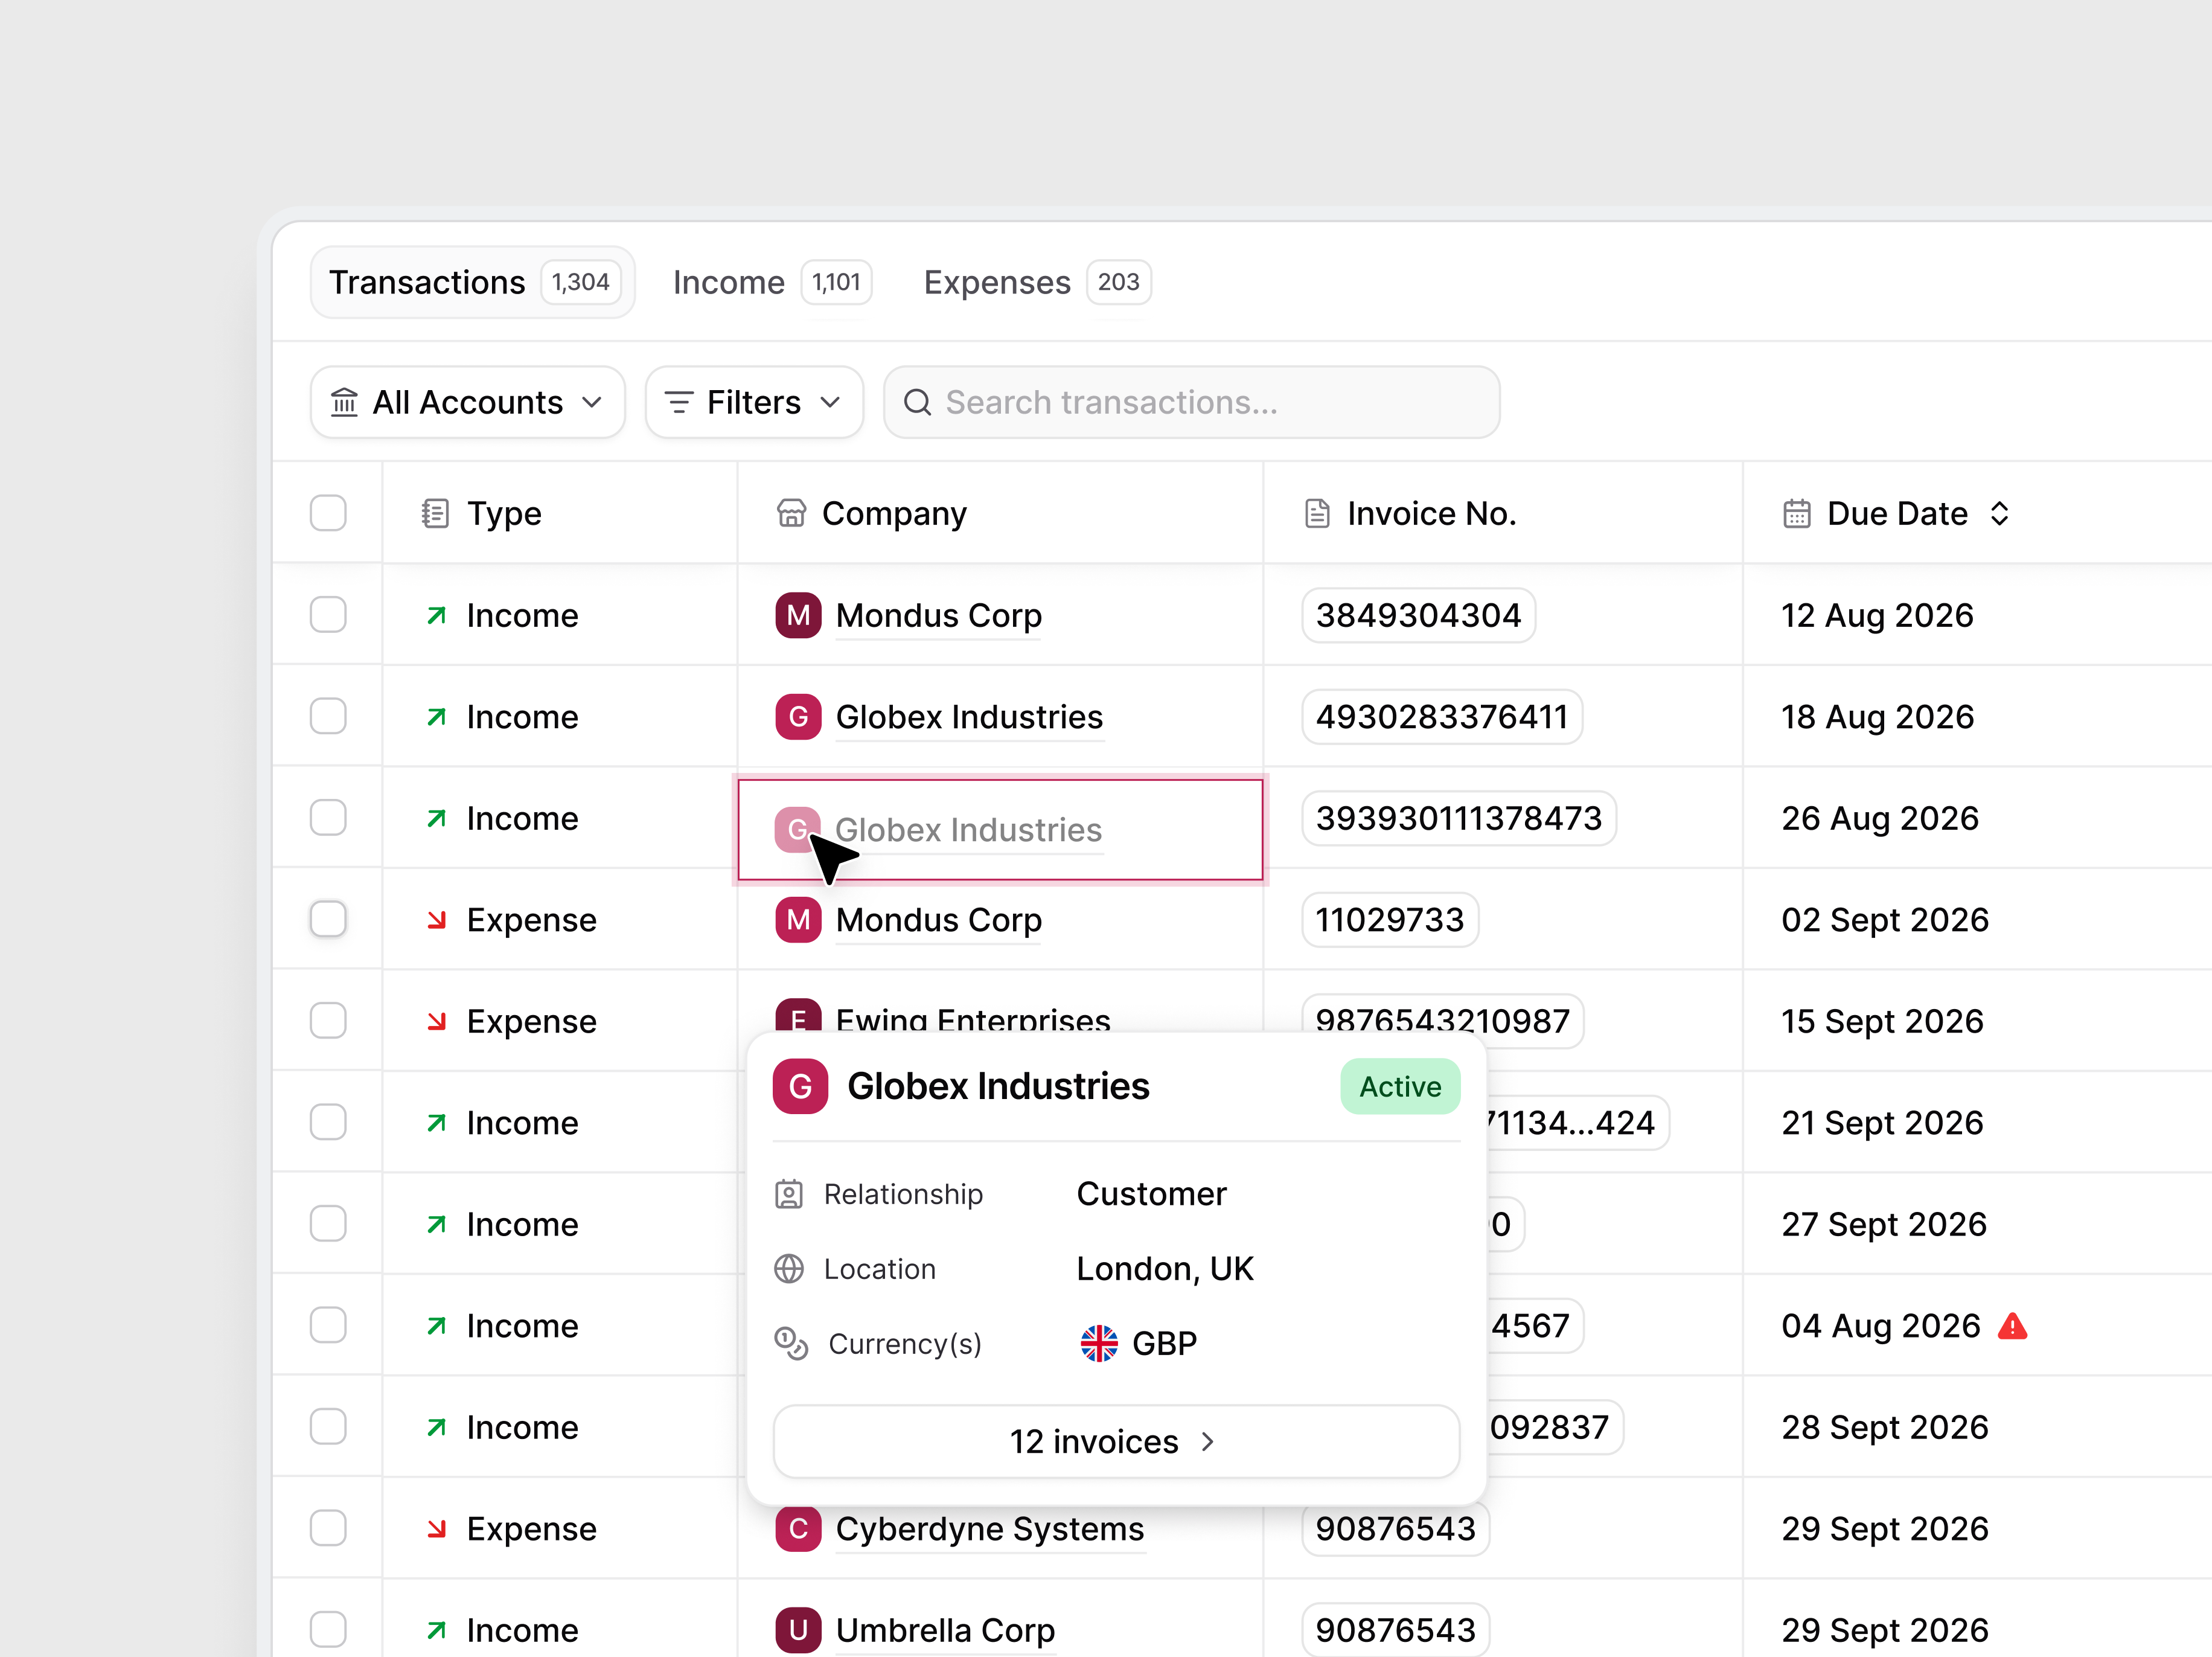Click the search magnifier icon
The width and height of the screenshot is (2212, 1657).
tap(917, 402)
